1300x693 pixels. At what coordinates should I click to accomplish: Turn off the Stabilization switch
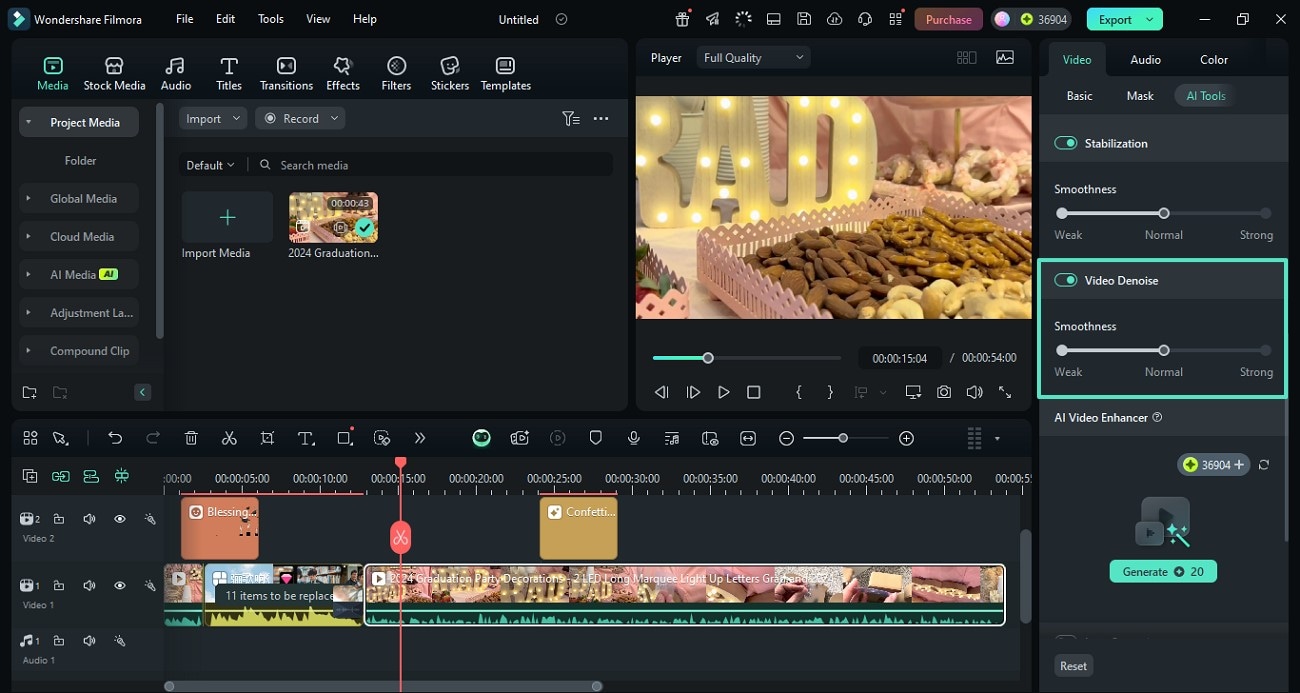1065,143
